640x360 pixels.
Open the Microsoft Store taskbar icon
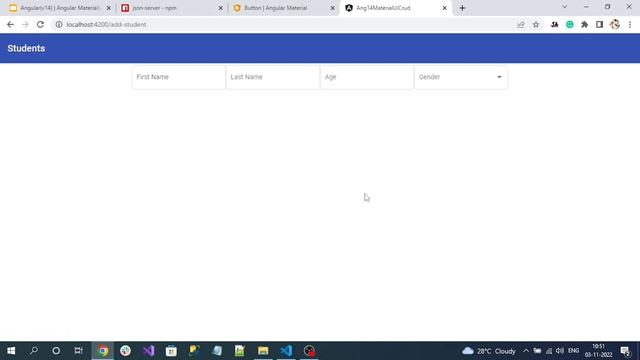(x=171, y=351)
